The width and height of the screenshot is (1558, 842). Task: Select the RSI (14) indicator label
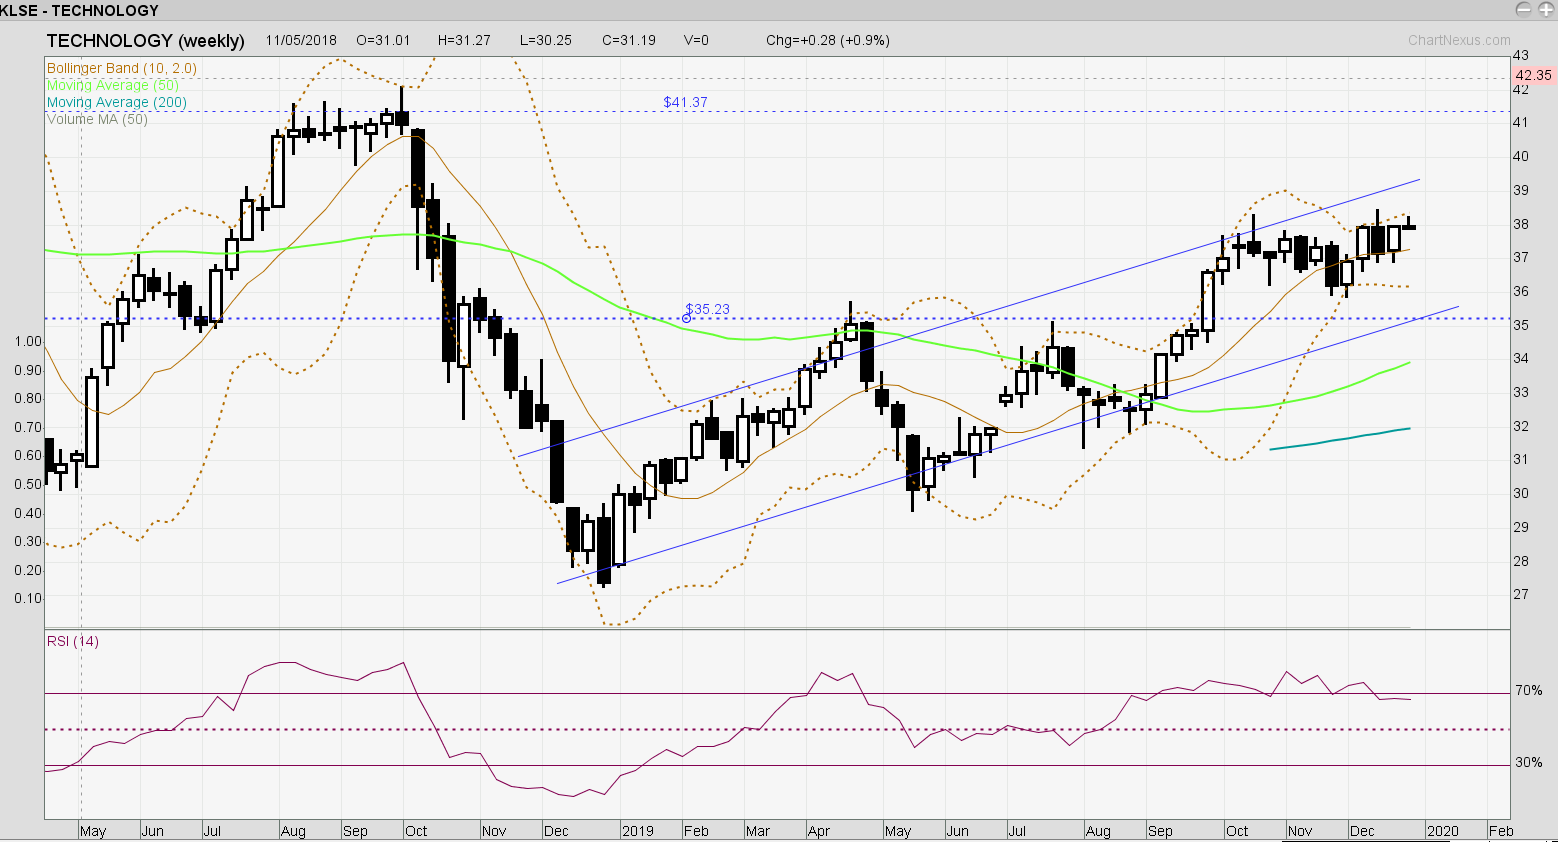coord(72,641)
